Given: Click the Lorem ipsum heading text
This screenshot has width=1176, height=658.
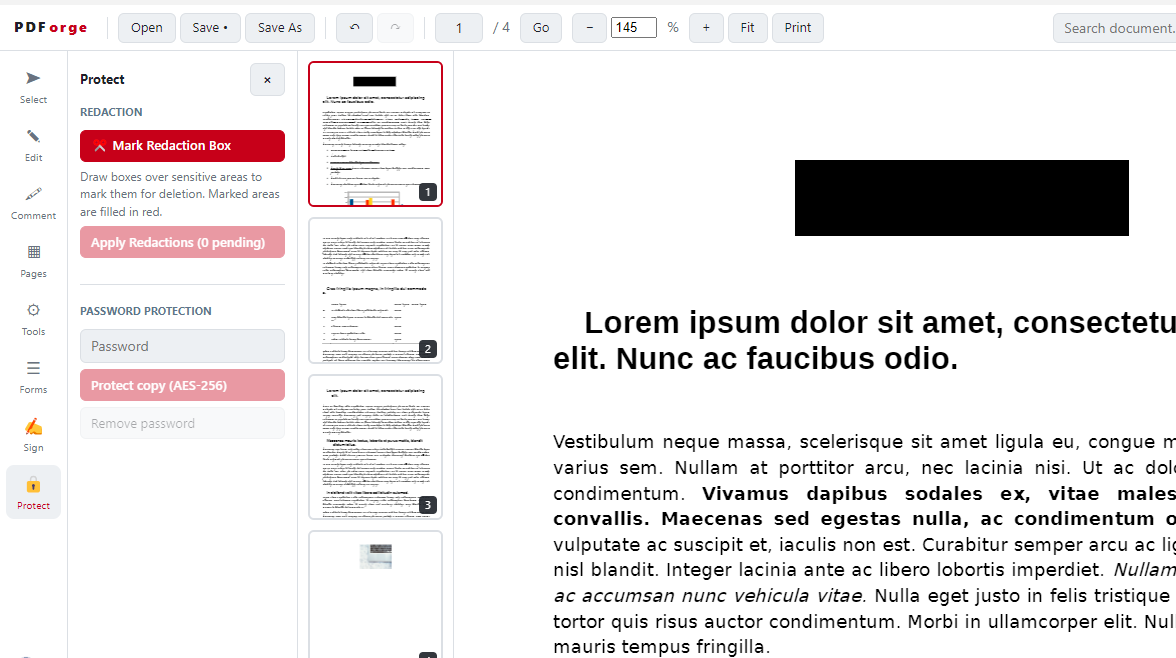Looking at the screenshot, I should [864, 341].
